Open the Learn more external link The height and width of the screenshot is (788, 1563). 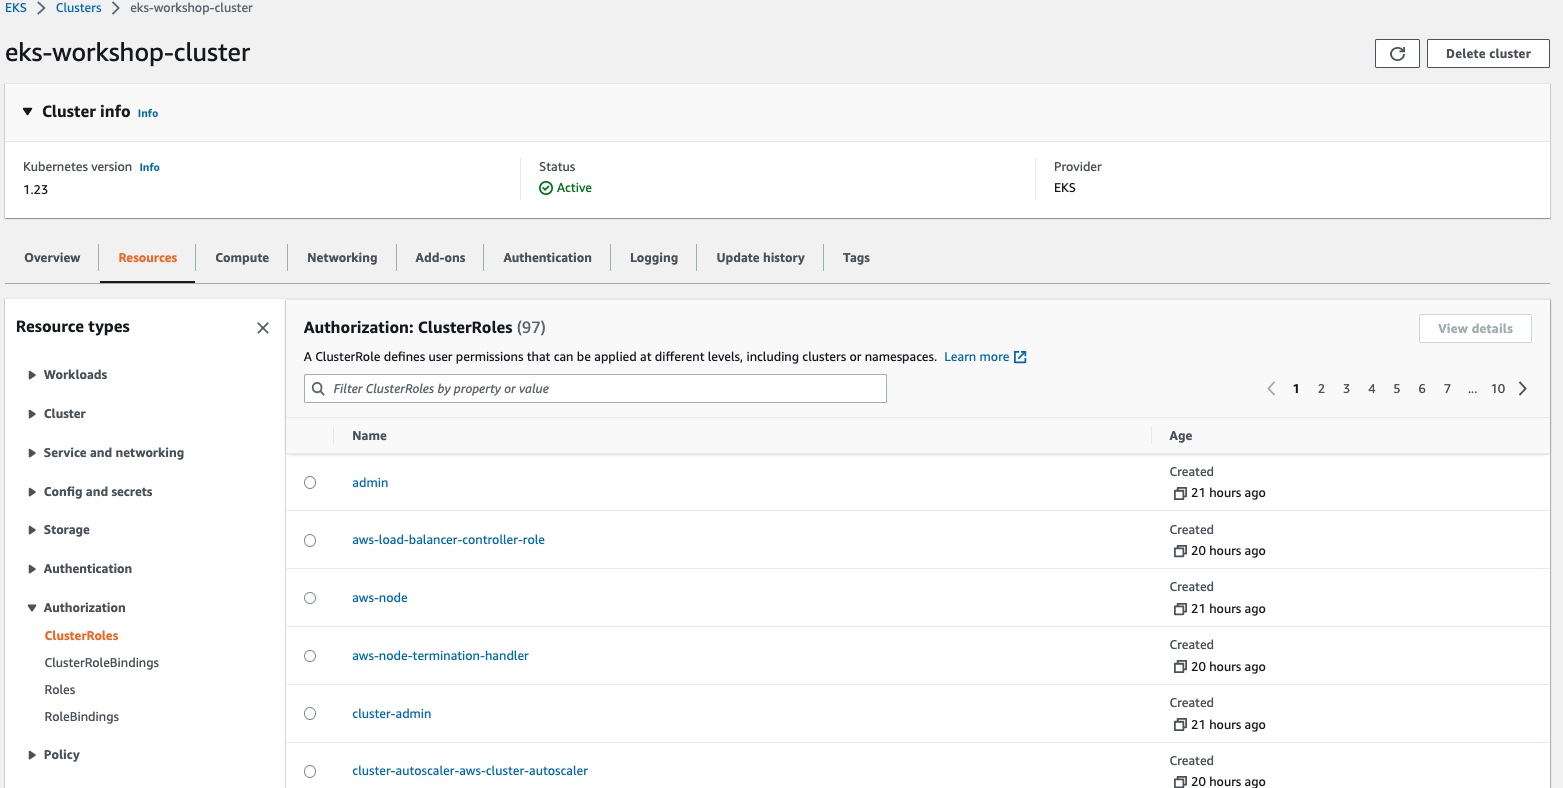[x=985, y=357]
